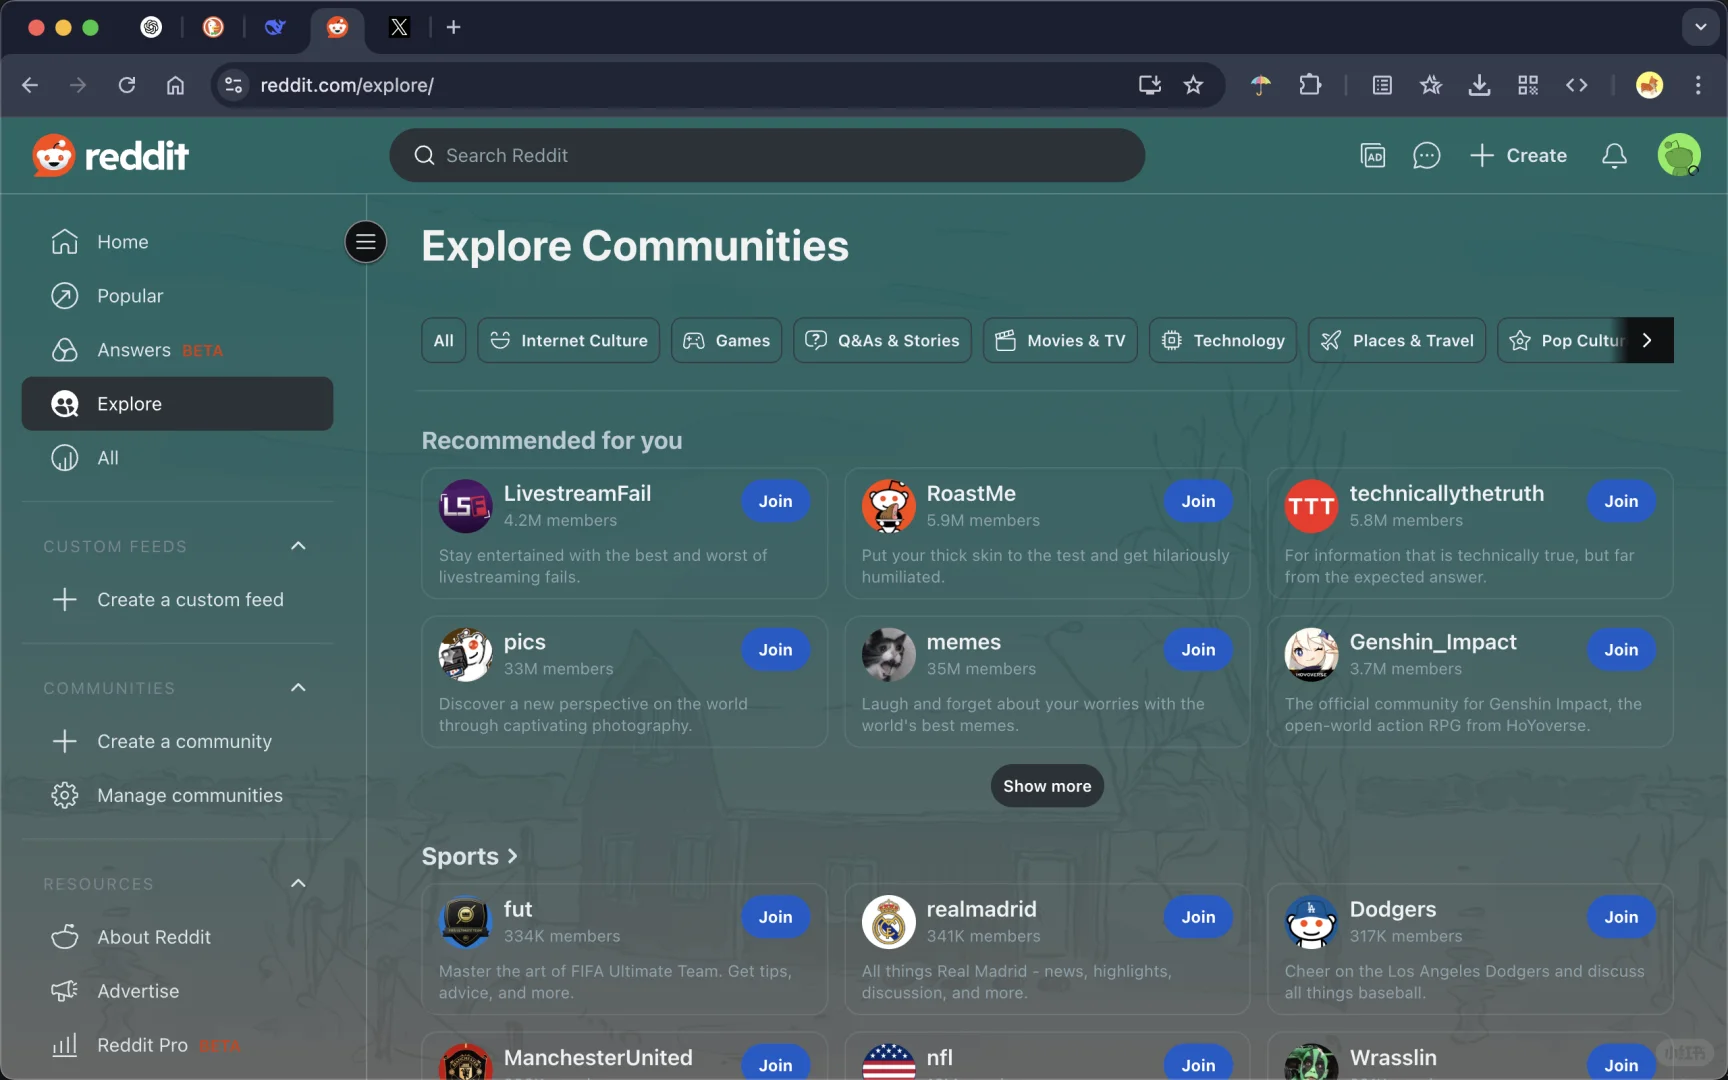1728x1080 pixels.
Task: Open the Dodgers community avatar
Action: coord(1311,922)
